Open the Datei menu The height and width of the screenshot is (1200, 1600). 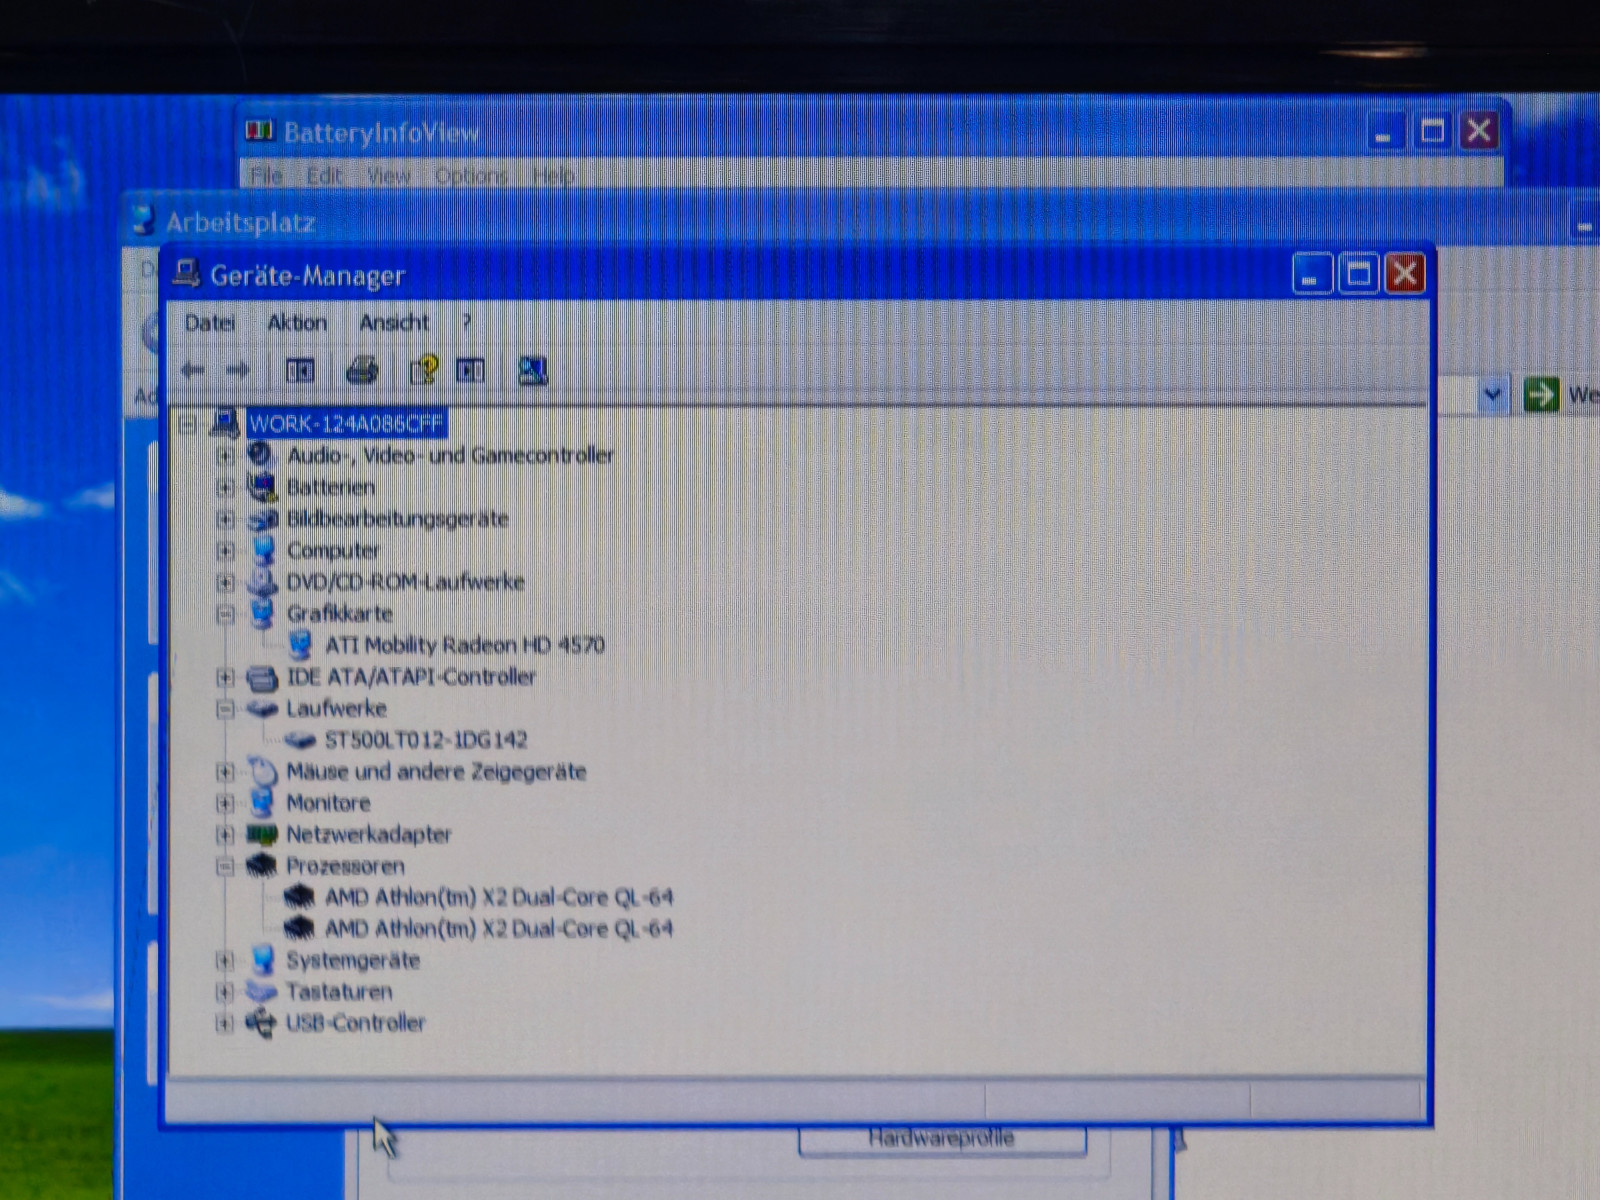tap(209, 323)
